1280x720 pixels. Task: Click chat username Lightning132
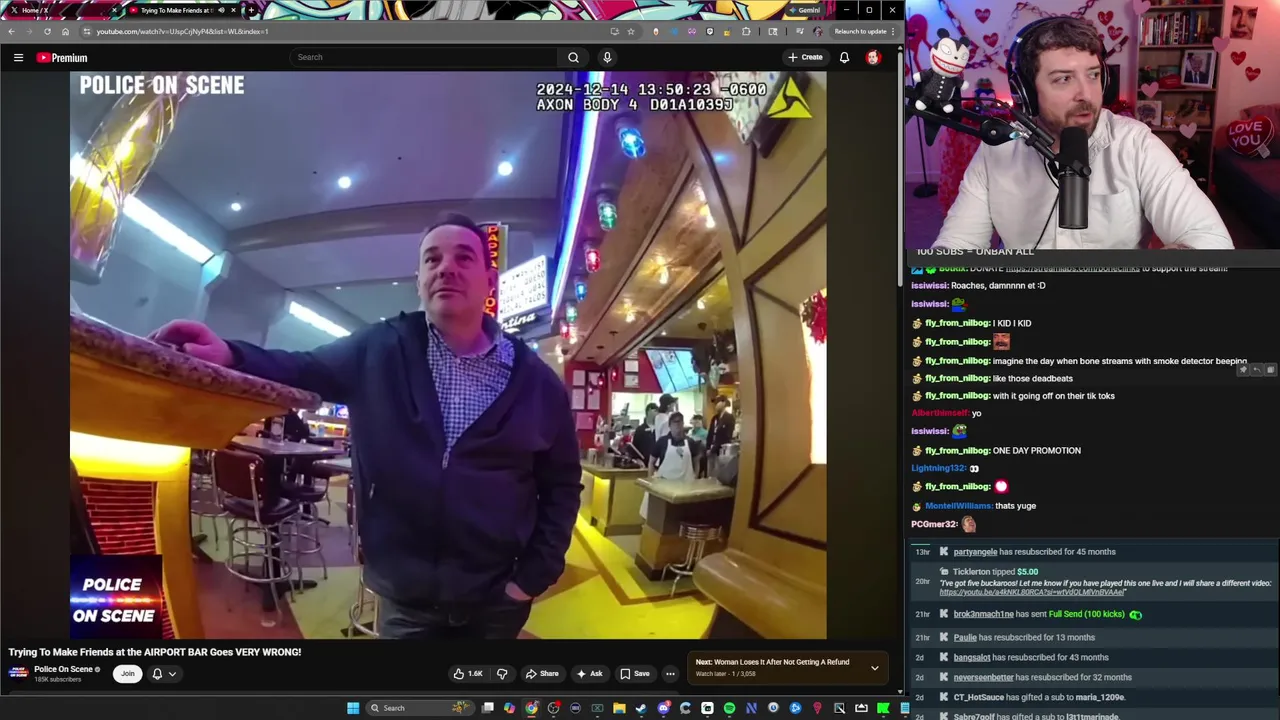coord(938,468)
